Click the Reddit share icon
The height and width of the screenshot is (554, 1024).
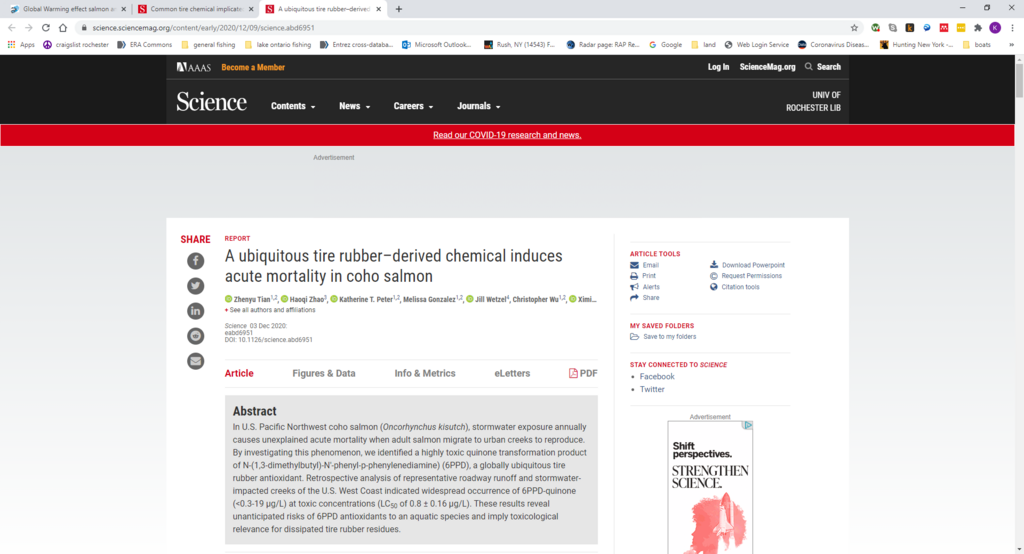(x=195, y=336)
